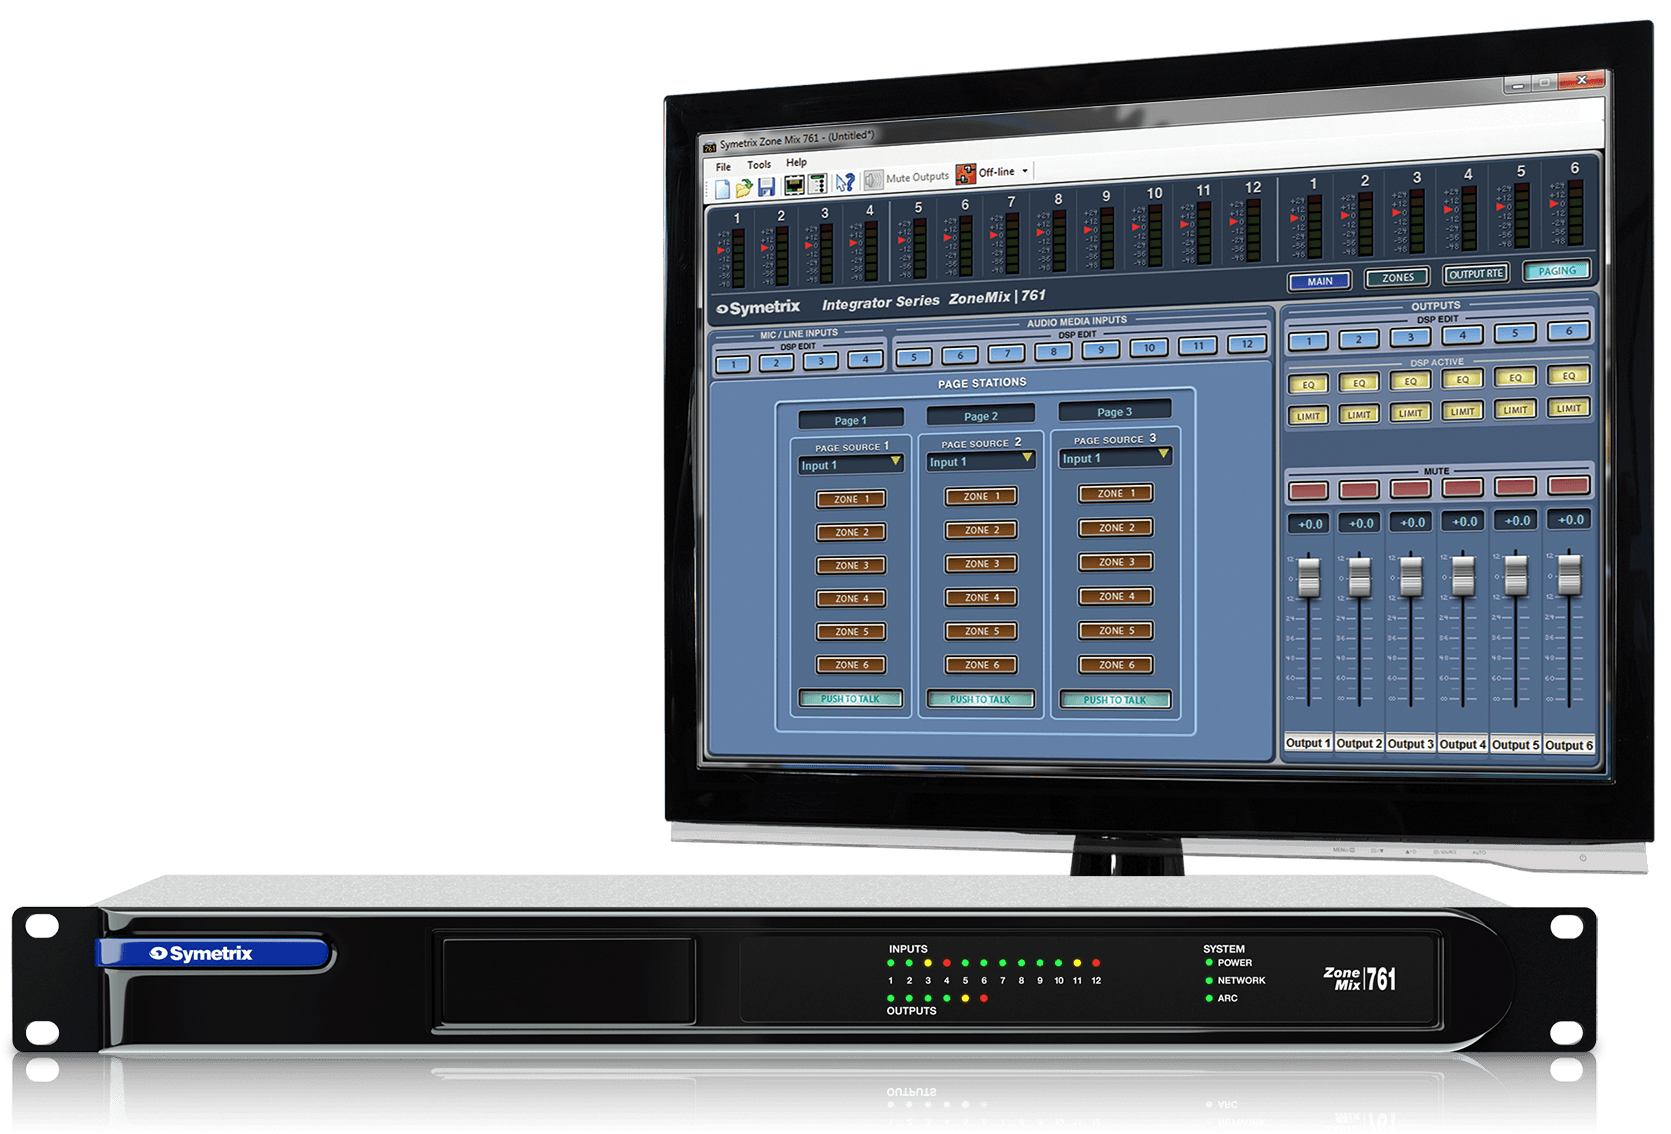Toggle DSP active LIMIT for output 6
This screenshot has width=1671, height=1134.
pyautogui.click(x=1568, y=408)
